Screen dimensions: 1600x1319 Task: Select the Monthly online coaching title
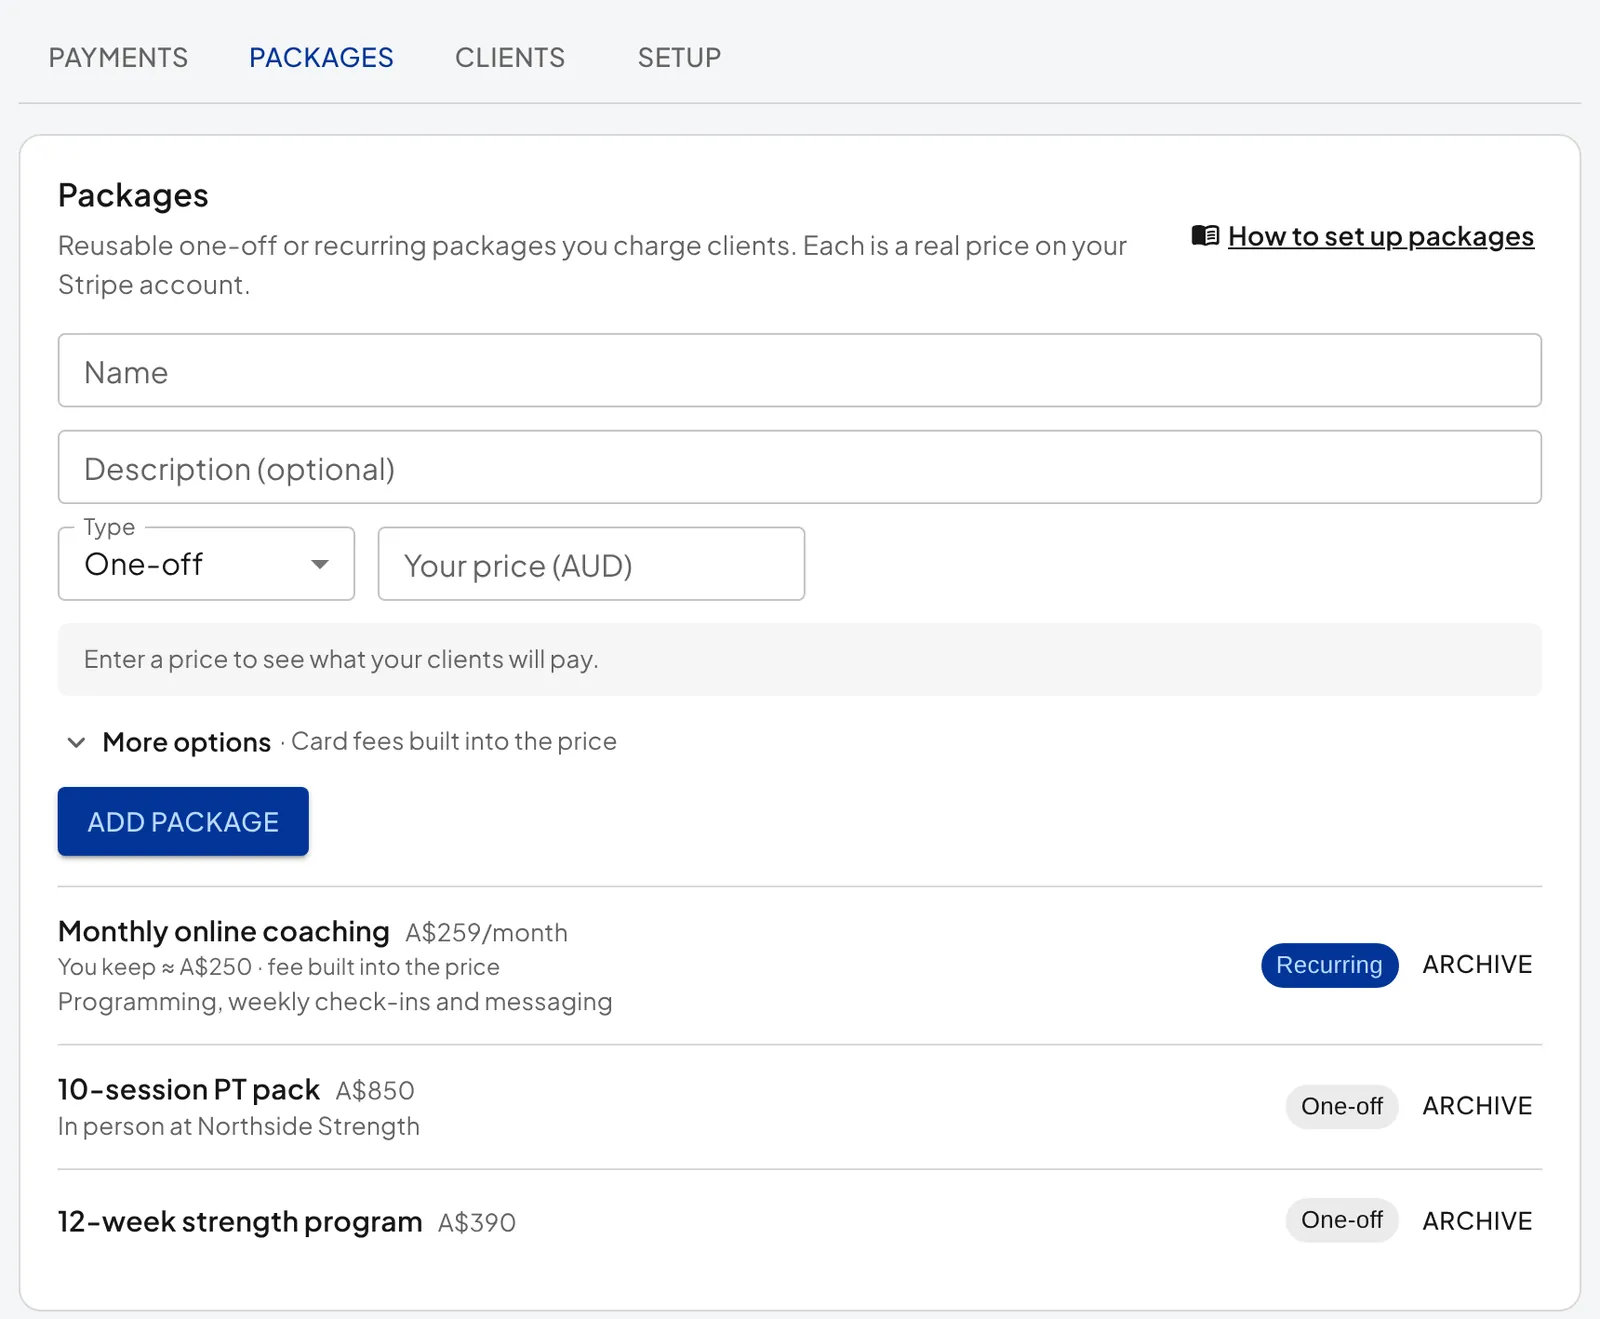pyautogui.click(x=224, y=931)
